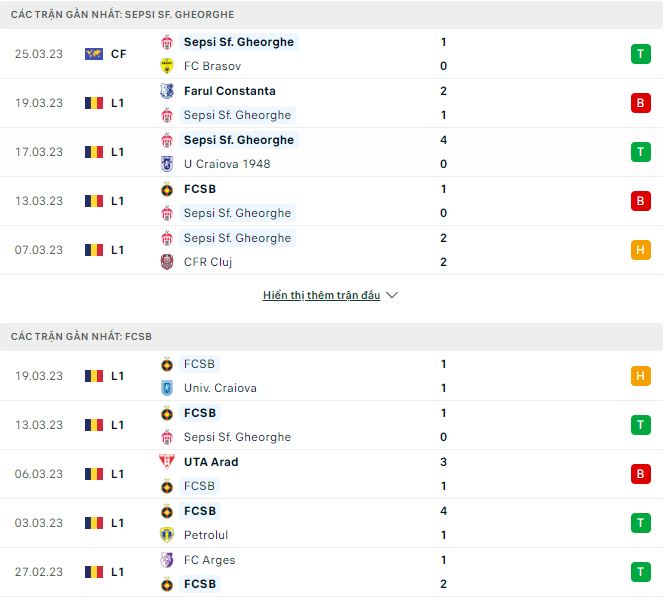
Task: Click the Farul Constanta team crest icon
Action: (167, 91)
